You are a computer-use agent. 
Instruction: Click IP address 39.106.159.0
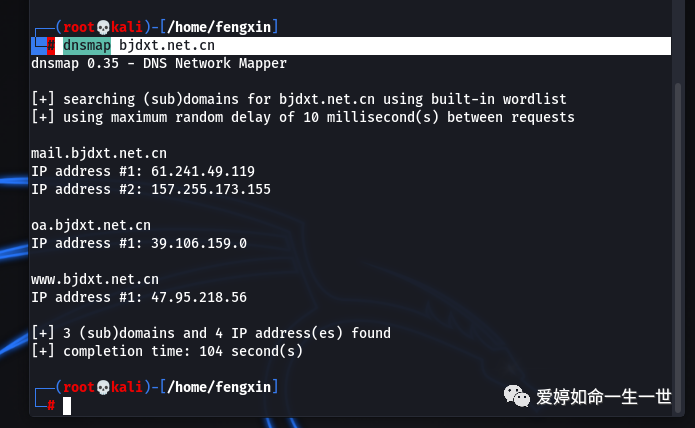[195, 243]
